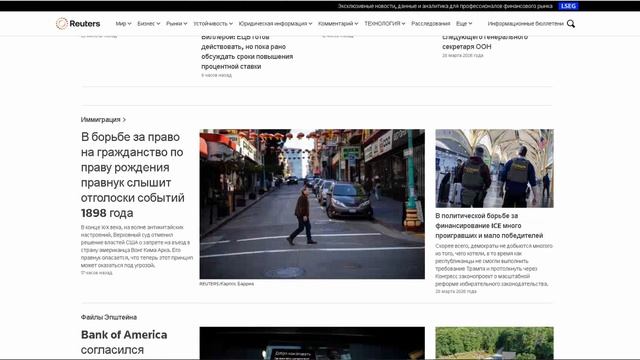
Task: Expand the Юридическая информация menu
Action: (275, 24)
